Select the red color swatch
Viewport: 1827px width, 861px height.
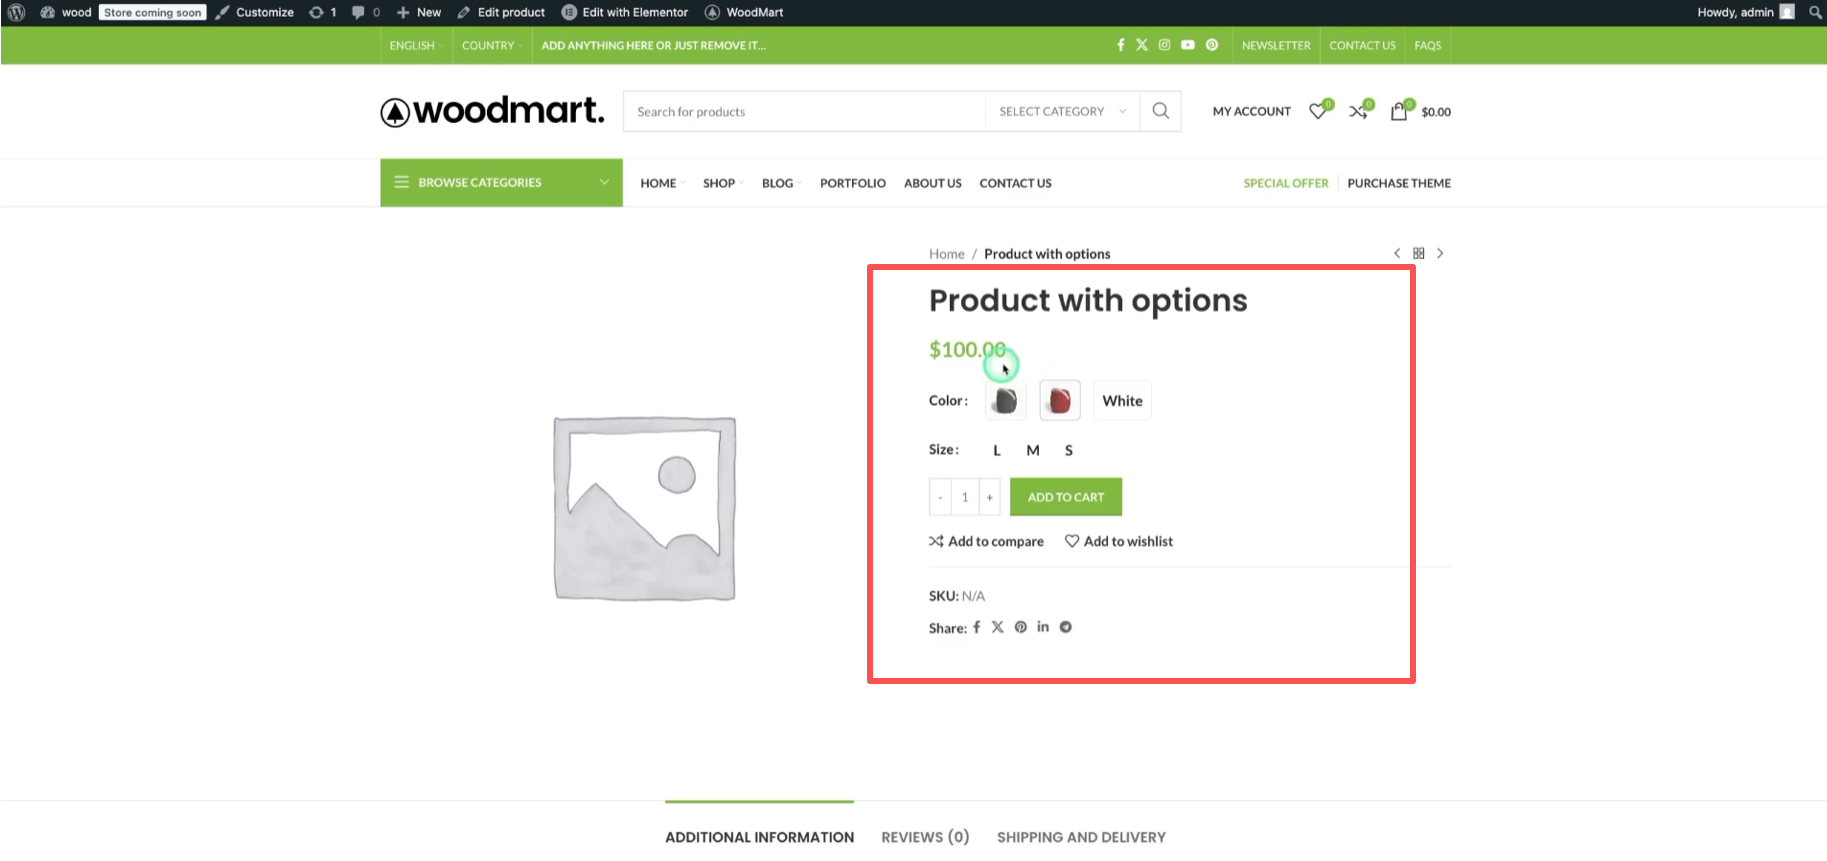point(1059,400)
